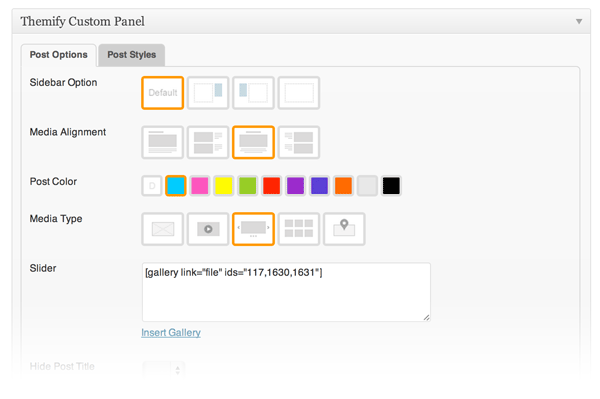Pick media-left text-right alignment icon

(x=208, y=142)
